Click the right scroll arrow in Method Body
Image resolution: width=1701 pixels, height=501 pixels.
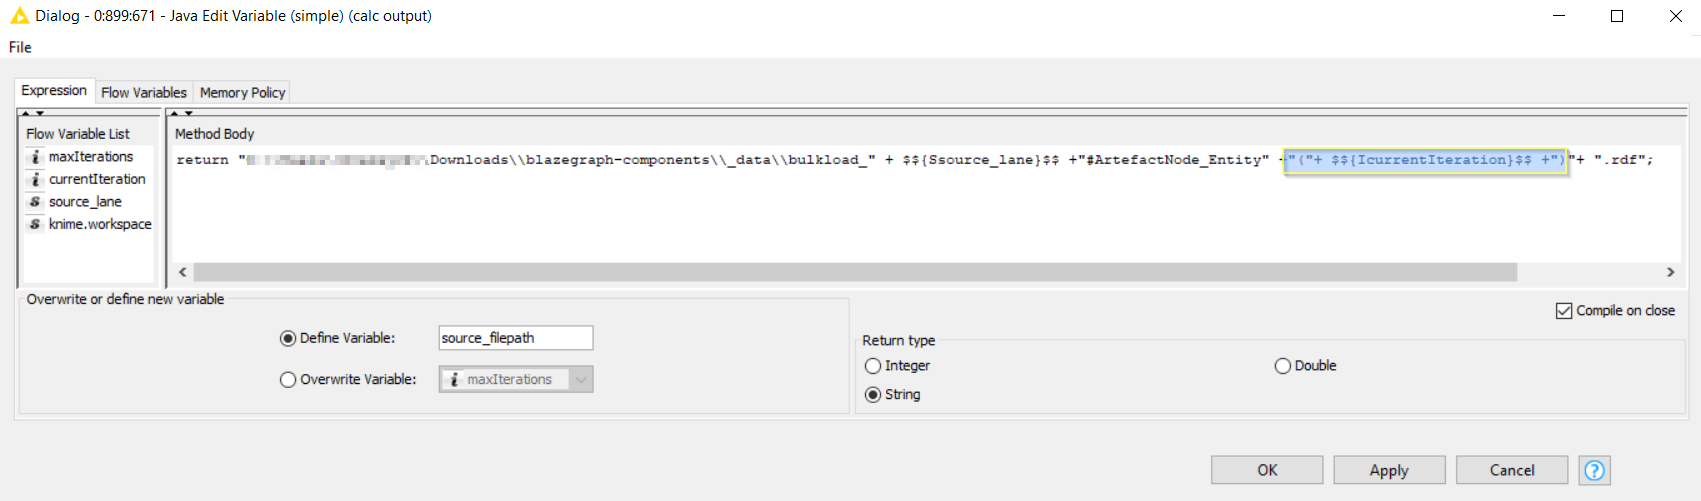[1670, 272]
